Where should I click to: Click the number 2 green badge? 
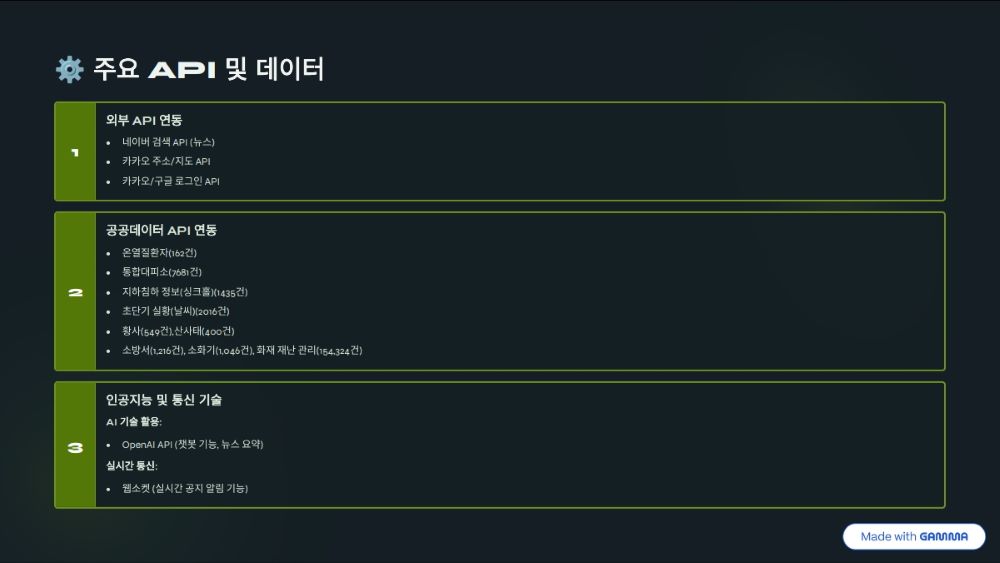click(x=75, y=292)
